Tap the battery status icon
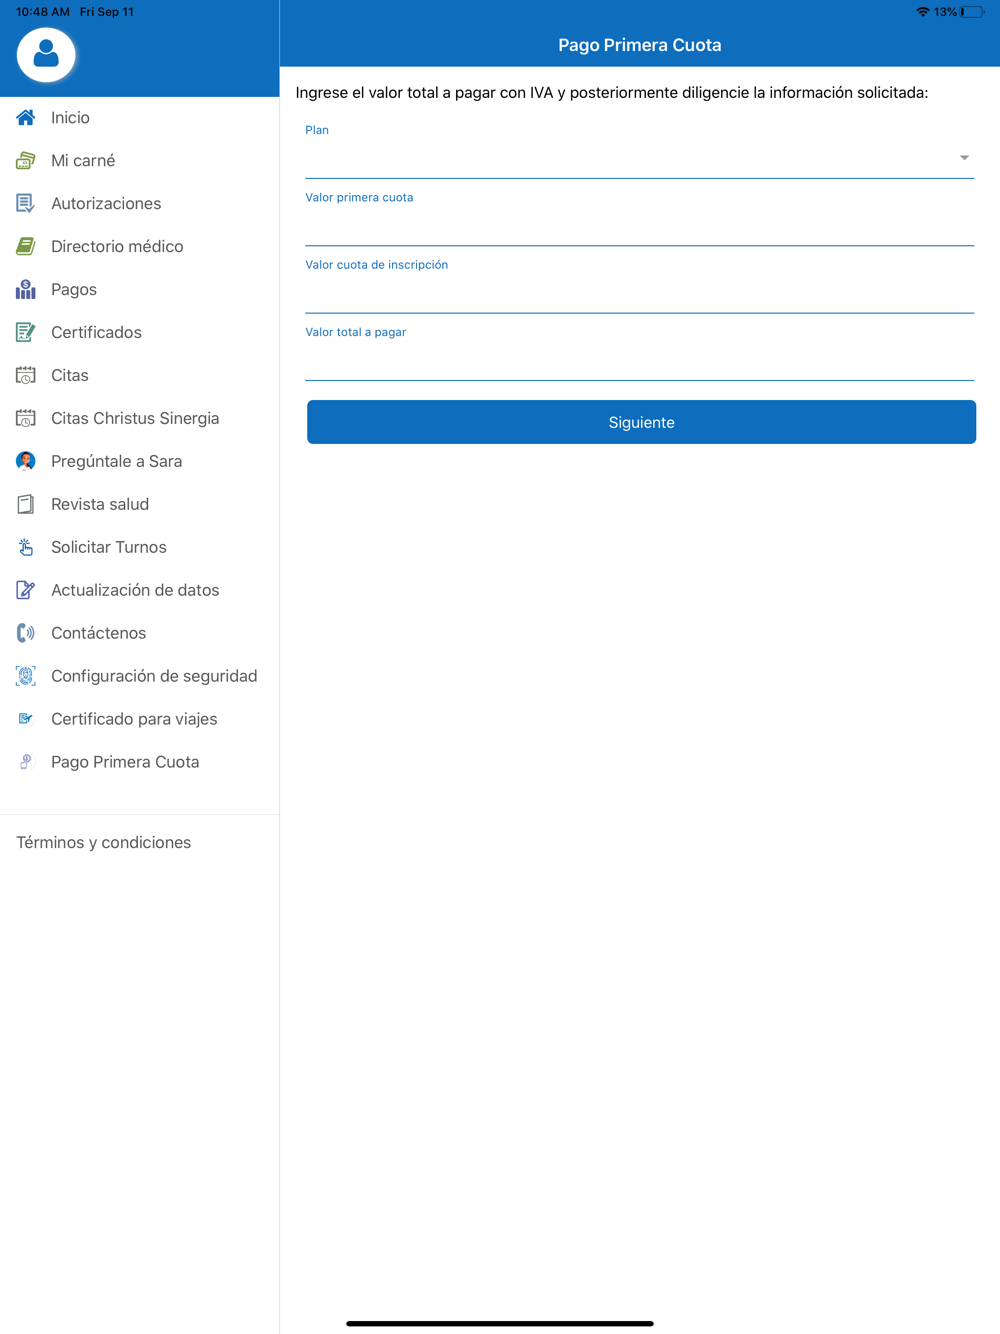The image size is (1000, 1334). [972, 12]
